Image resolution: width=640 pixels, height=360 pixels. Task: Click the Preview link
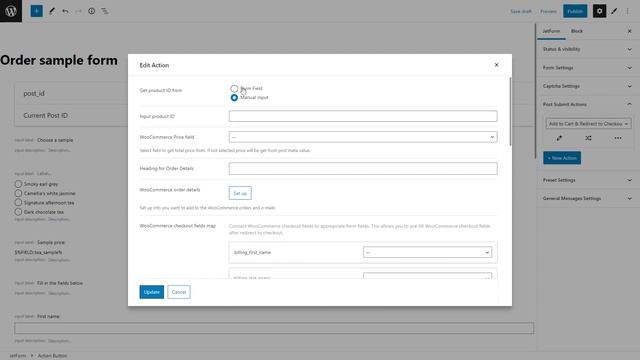click(548, 11)
